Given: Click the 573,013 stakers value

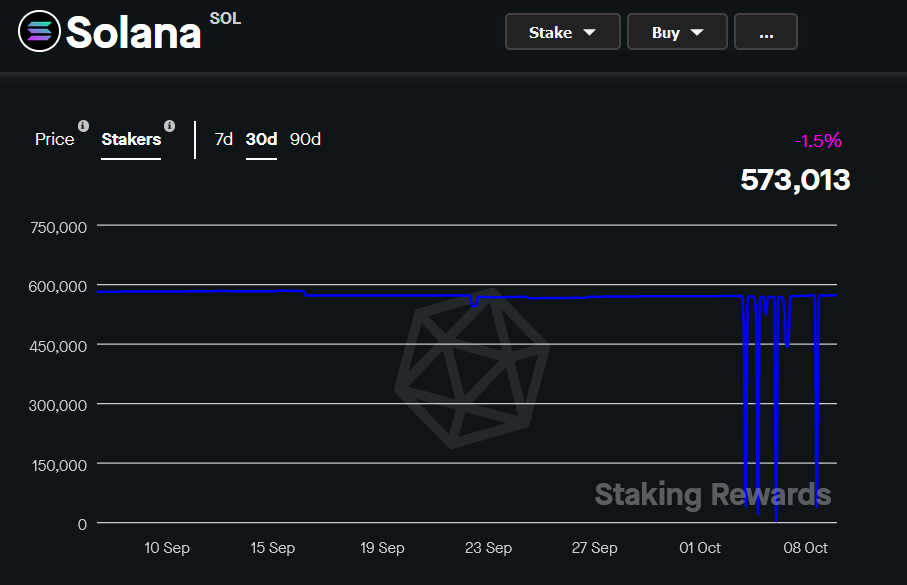Looking at the screenshot, I should click(x=795, y=180).
